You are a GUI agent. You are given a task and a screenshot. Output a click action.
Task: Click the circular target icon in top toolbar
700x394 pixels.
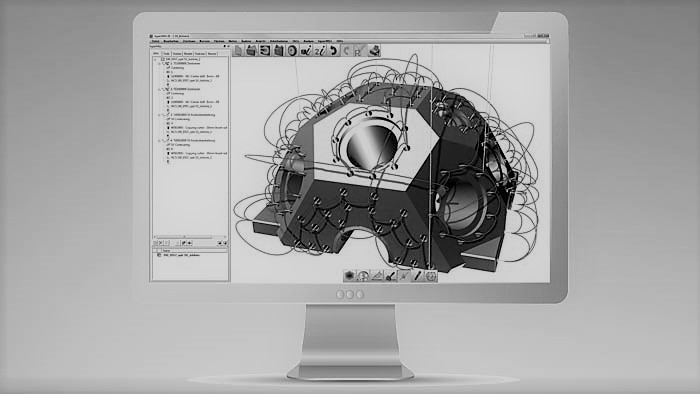[x=292, y=51]
